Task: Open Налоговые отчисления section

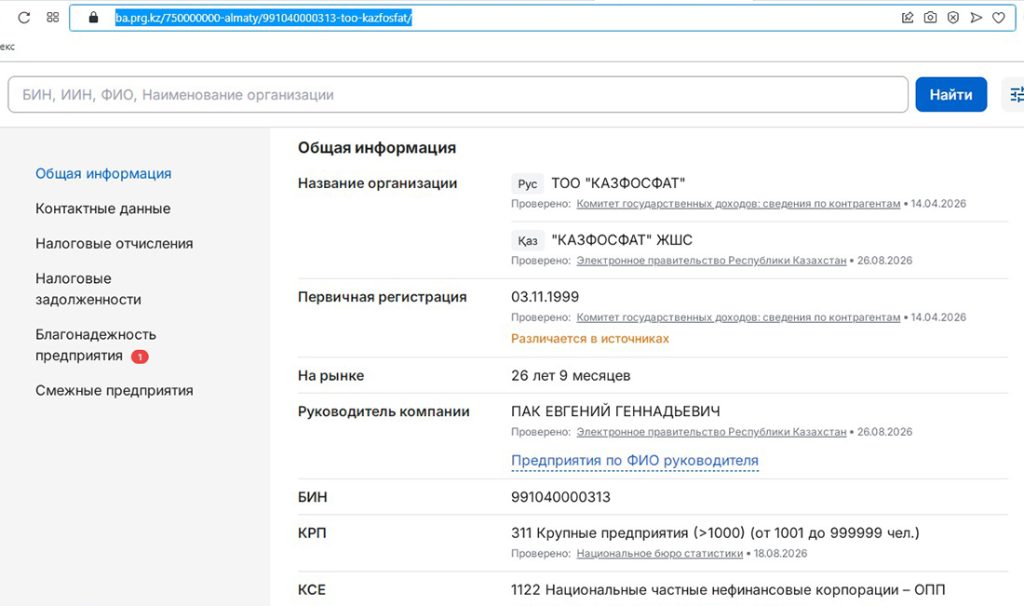Action: (x=114, y=244)
